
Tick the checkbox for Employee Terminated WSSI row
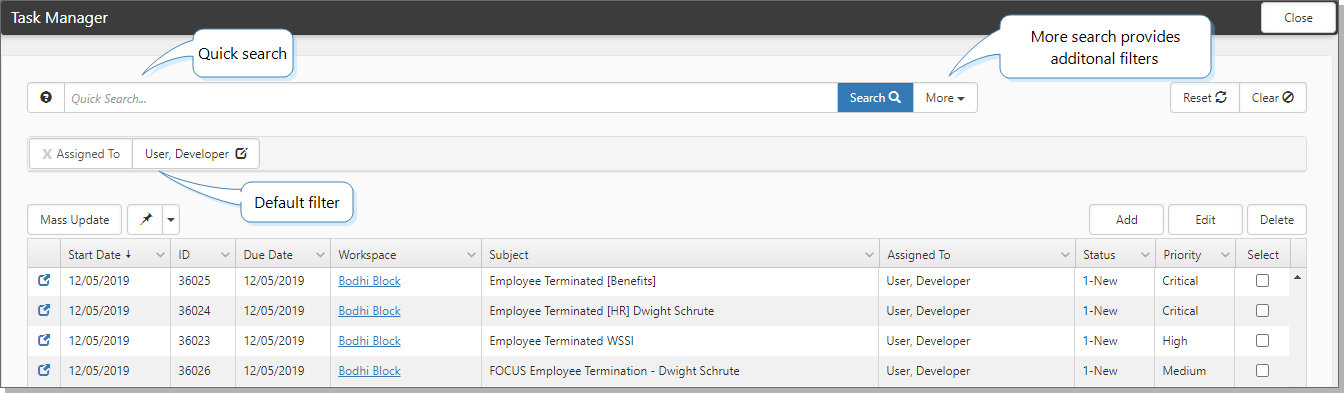point(1262,341)
